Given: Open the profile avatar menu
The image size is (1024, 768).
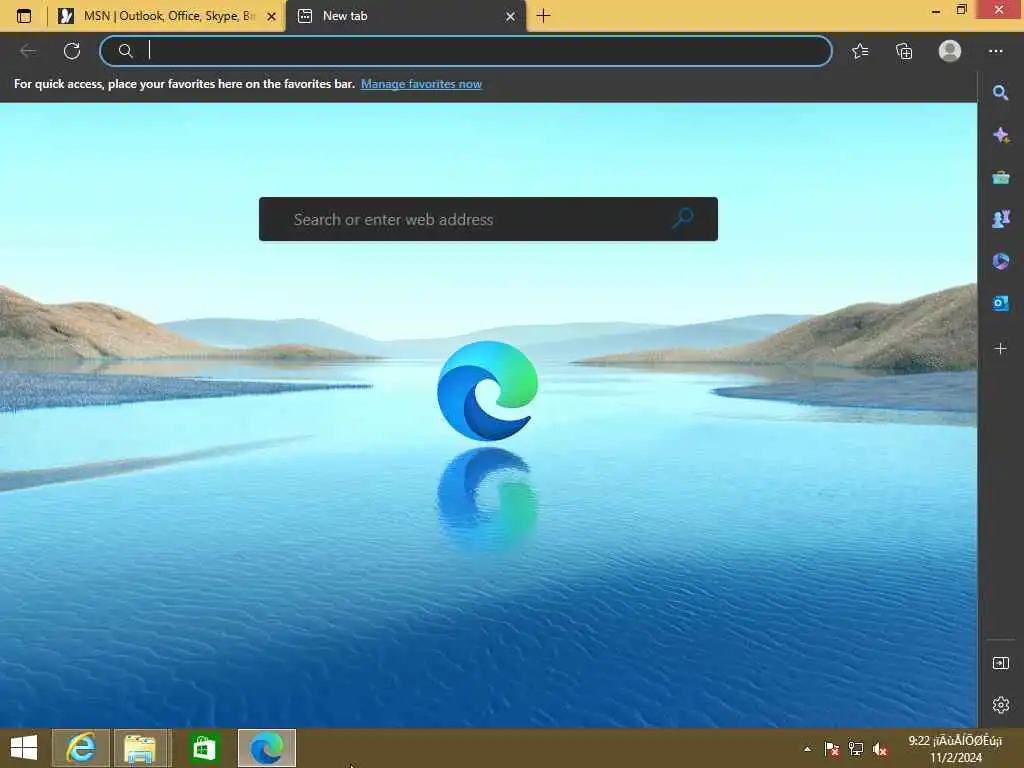Looking at the screenshot, I should (x=950, y=51).
